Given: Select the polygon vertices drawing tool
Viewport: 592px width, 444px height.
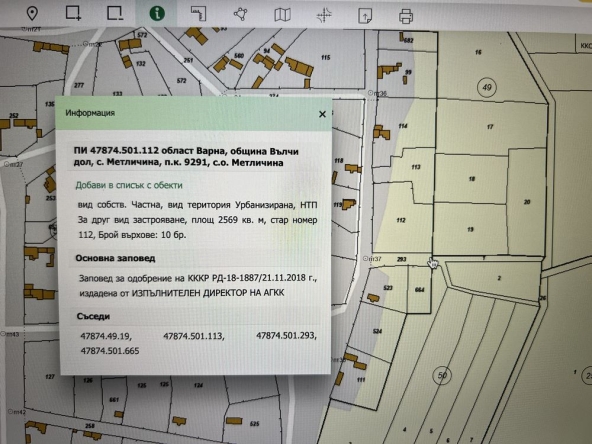Looking at the screenshot, I should click(240, 14).
